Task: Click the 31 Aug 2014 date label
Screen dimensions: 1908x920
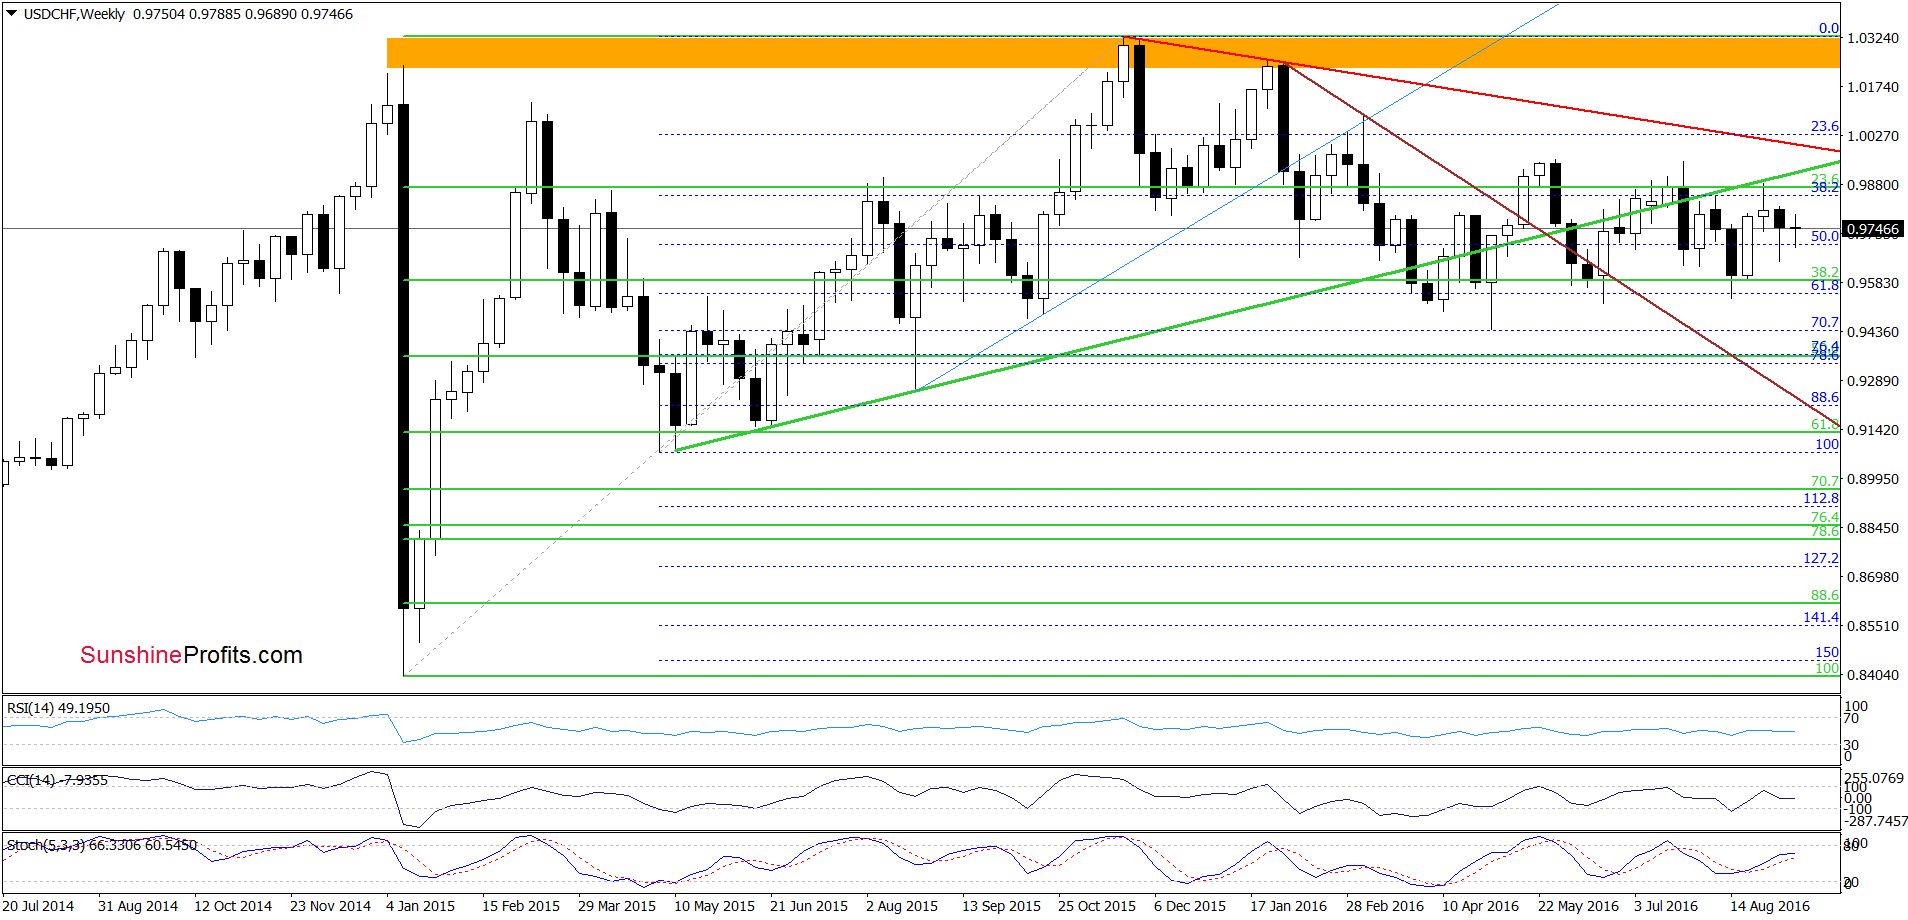Action: (x=137, y=906)
